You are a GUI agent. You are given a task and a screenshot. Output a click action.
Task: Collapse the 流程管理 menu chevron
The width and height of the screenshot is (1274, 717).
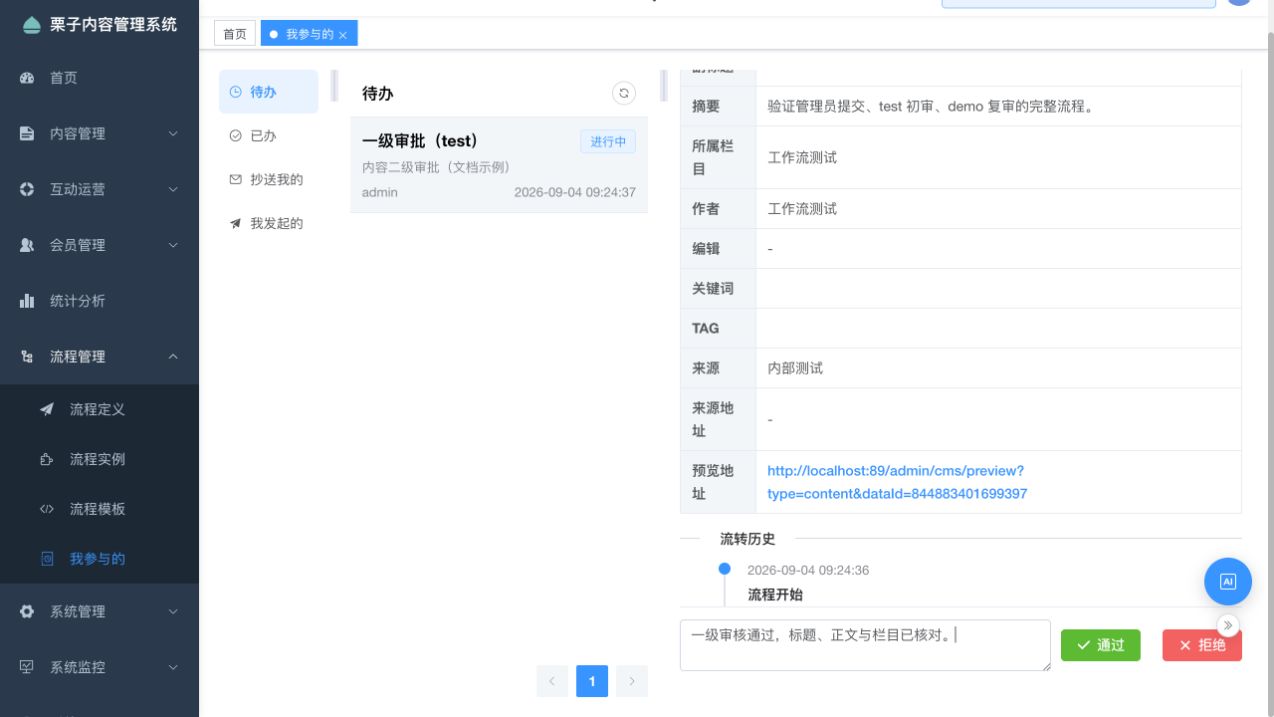coord(173,357)
